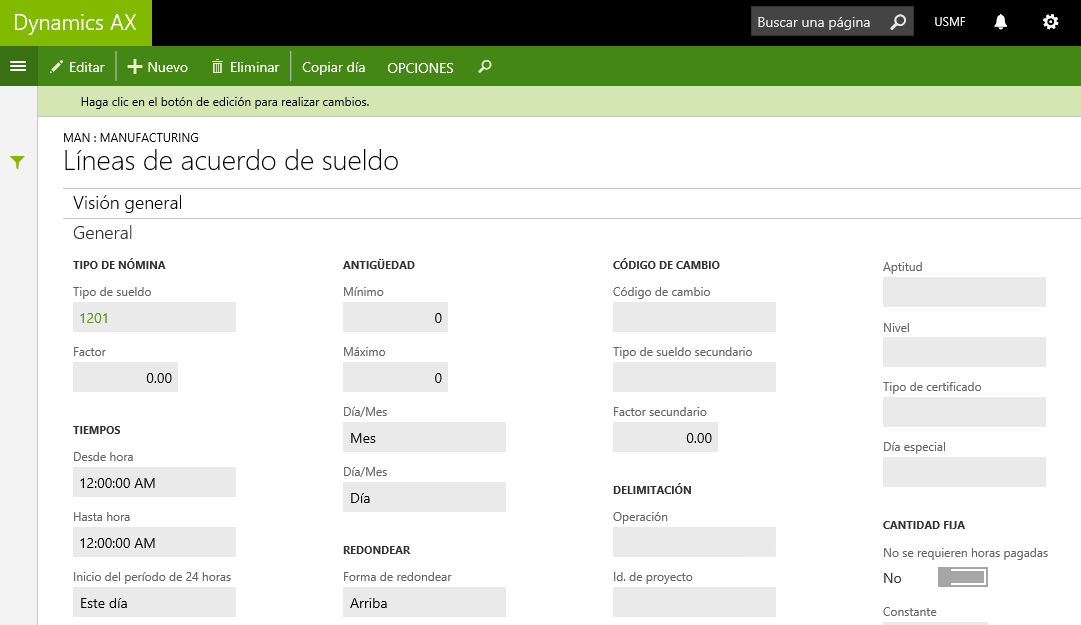The height and width of the screenshot is (625, 1081).
Task: Open the Día/Mes dropdown showing Día
Action: pyautogui.click(x=424, y=498)
